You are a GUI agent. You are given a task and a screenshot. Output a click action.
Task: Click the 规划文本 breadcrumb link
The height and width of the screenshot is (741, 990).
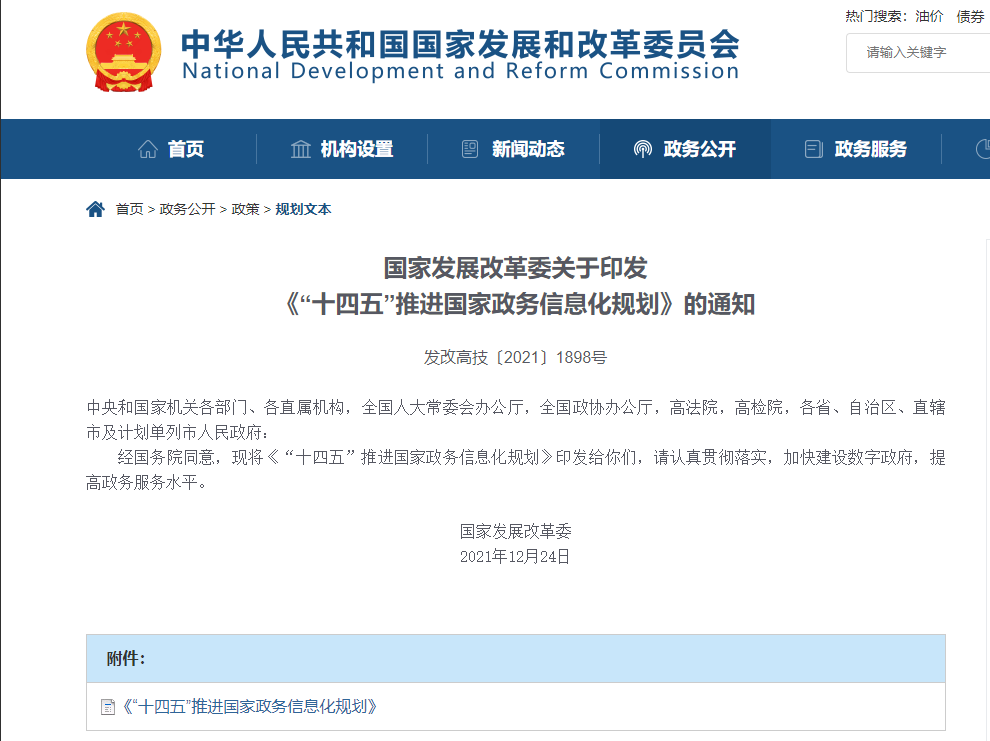(303, 209)
